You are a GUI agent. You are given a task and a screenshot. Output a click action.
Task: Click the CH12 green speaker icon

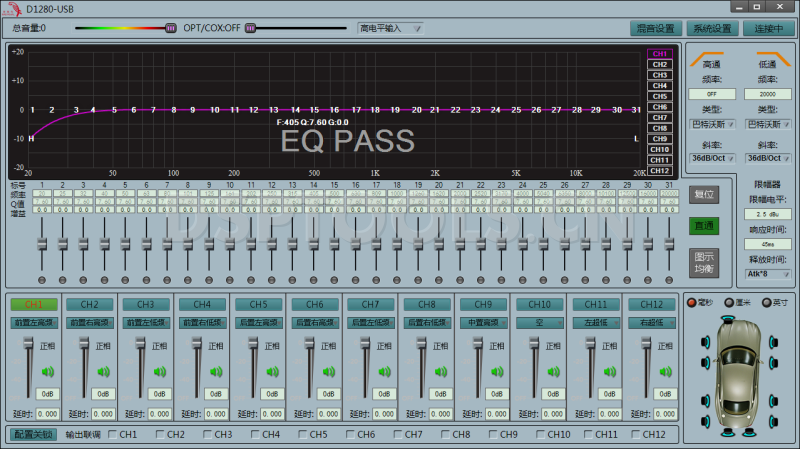[x=663, y=373]
